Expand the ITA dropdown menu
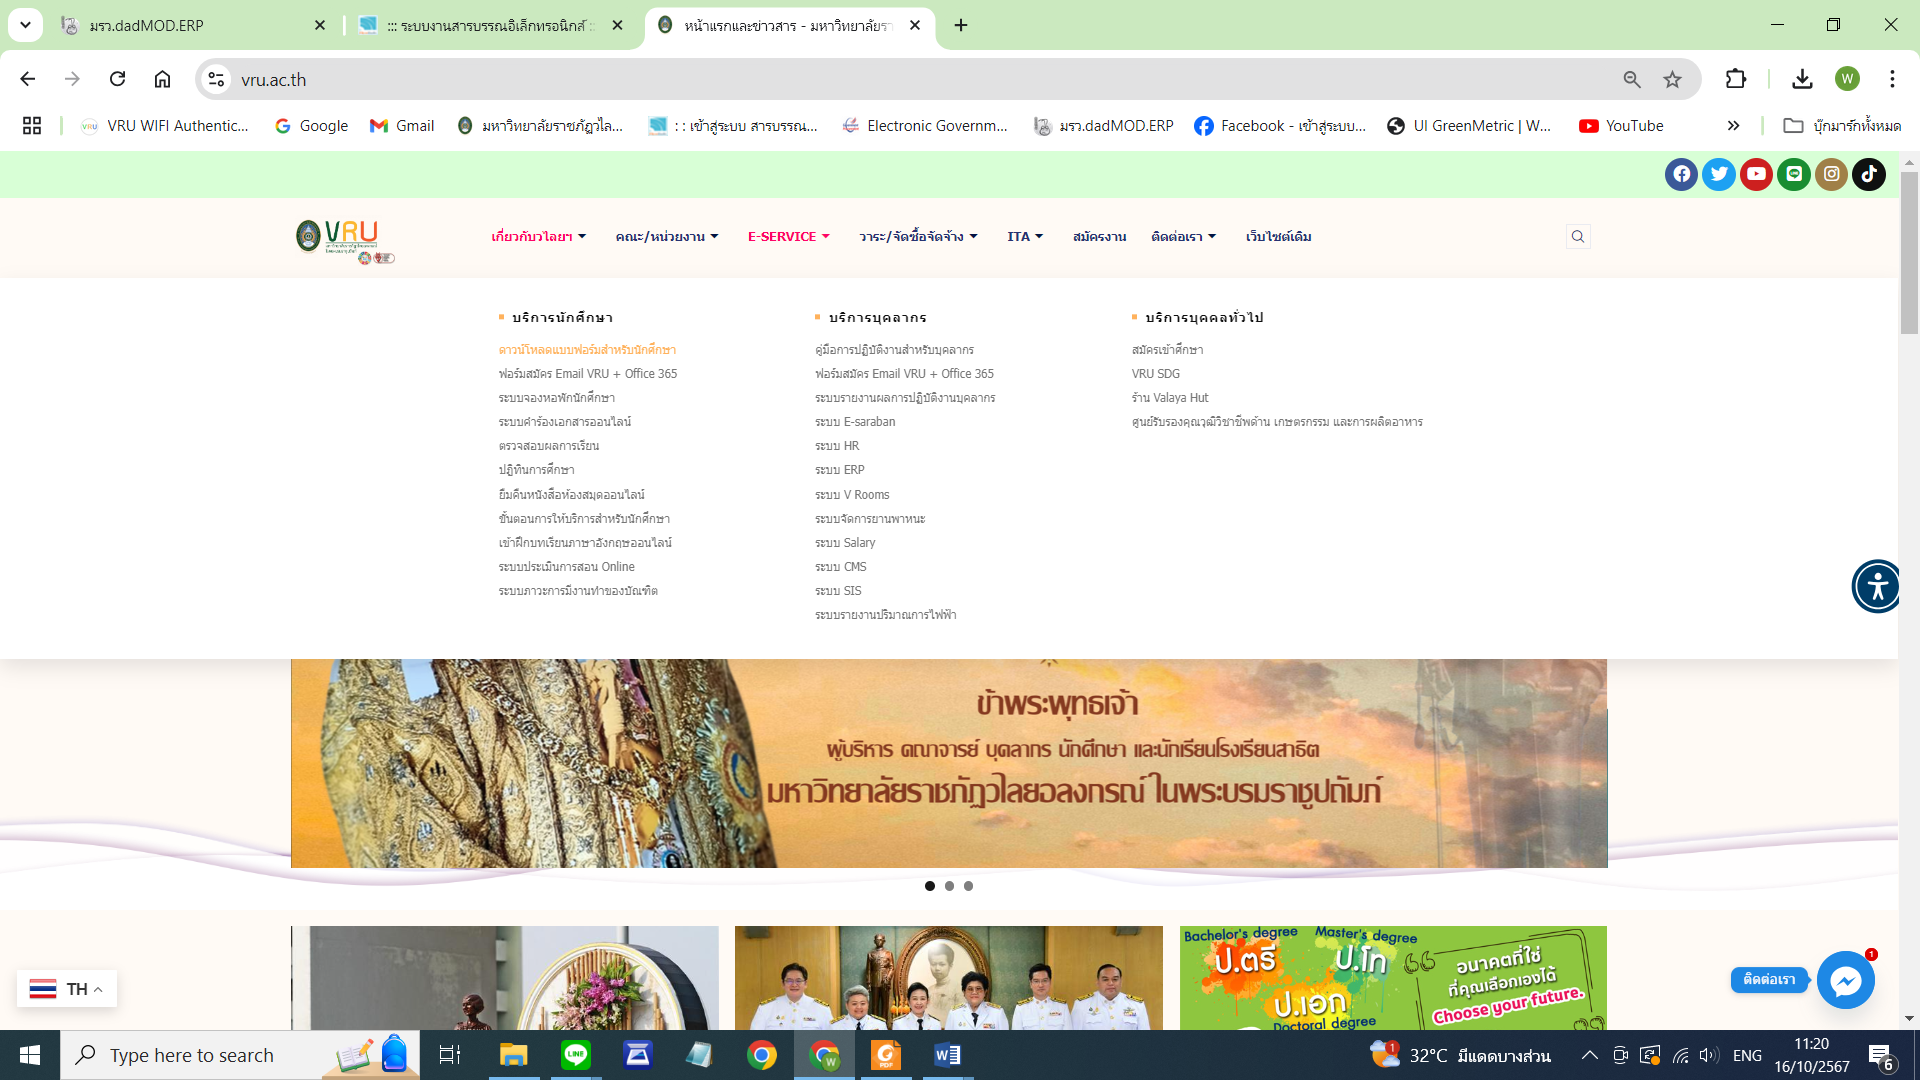Image resolution: width=1920 pixels, height=1080 pixels. (1024, 237)
